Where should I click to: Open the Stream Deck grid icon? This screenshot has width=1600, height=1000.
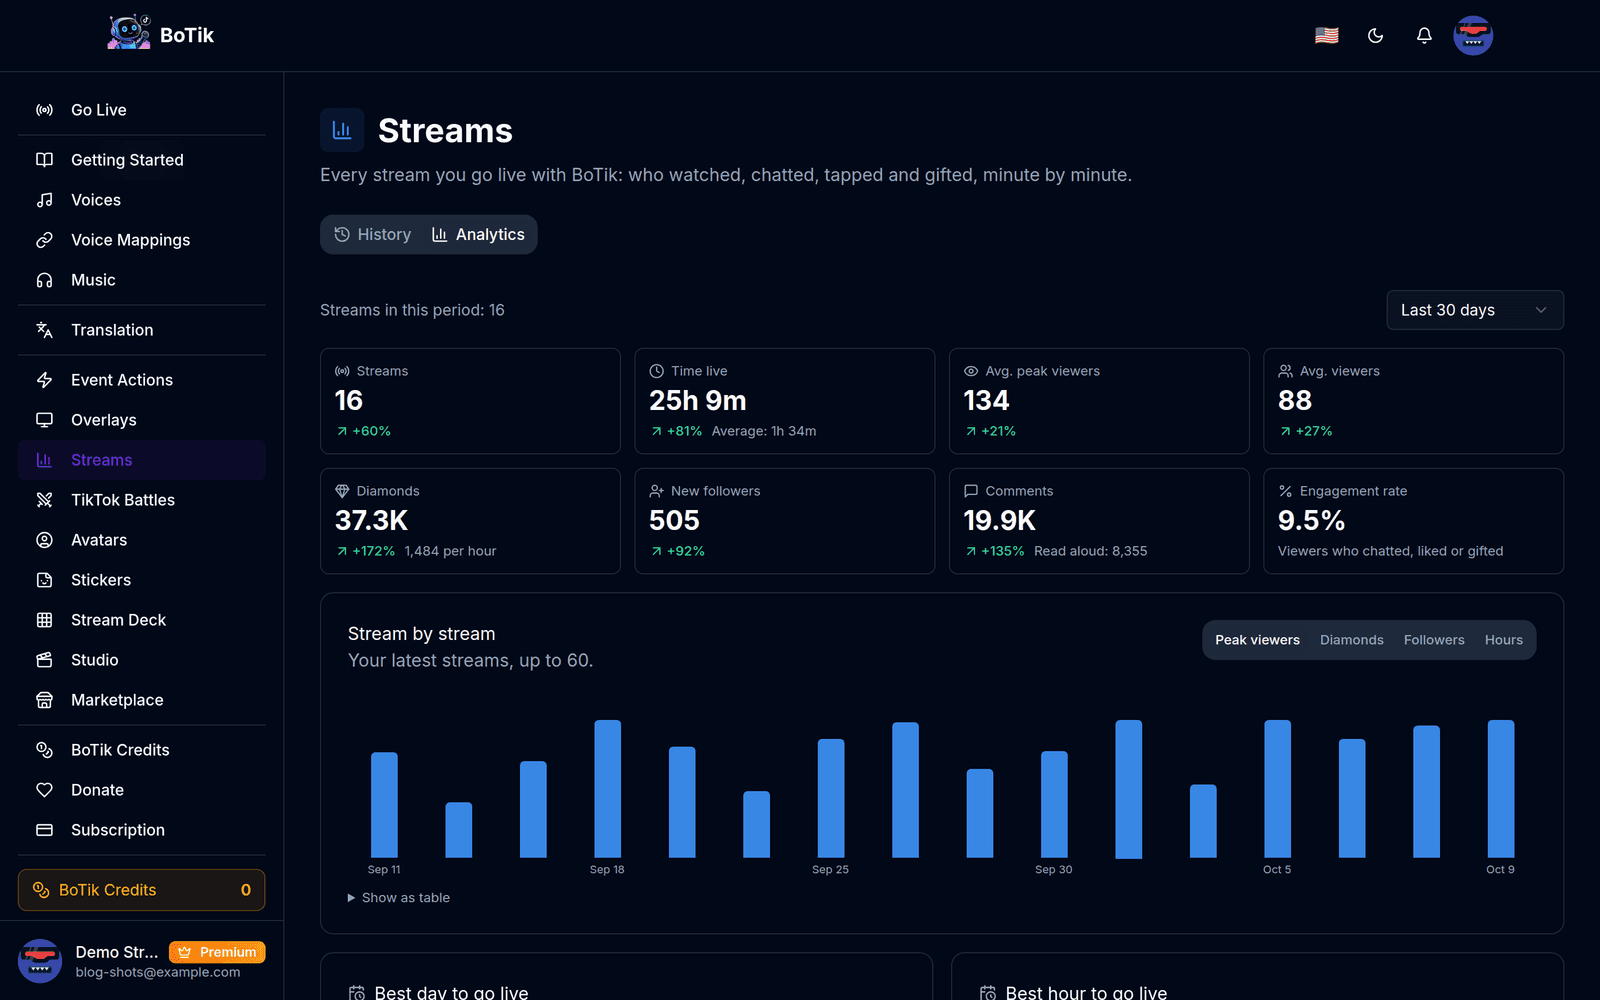point(44,620)
